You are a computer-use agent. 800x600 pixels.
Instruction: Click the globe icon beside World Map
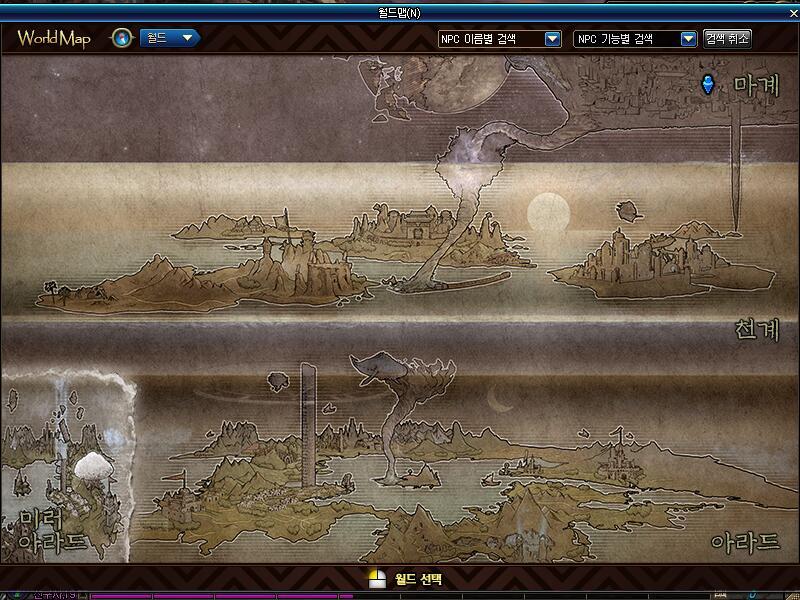[121, 38]
